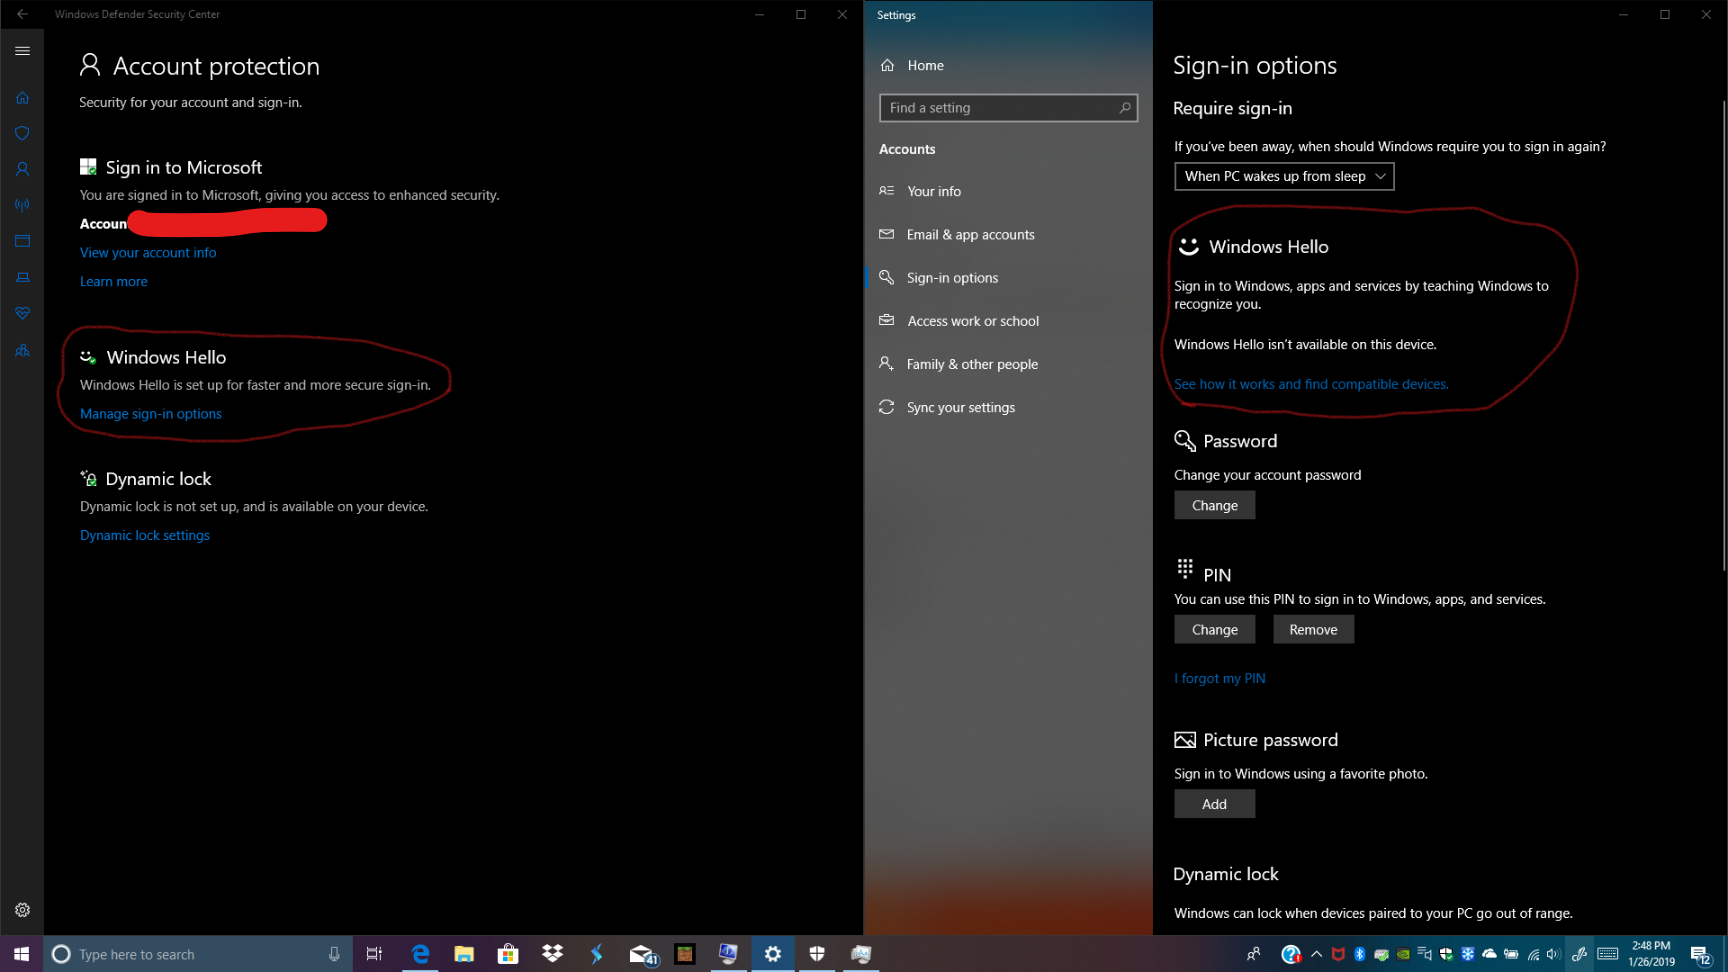Open Device performance & health heart icon
1728x972 pixels.
(x=22, y=313)
